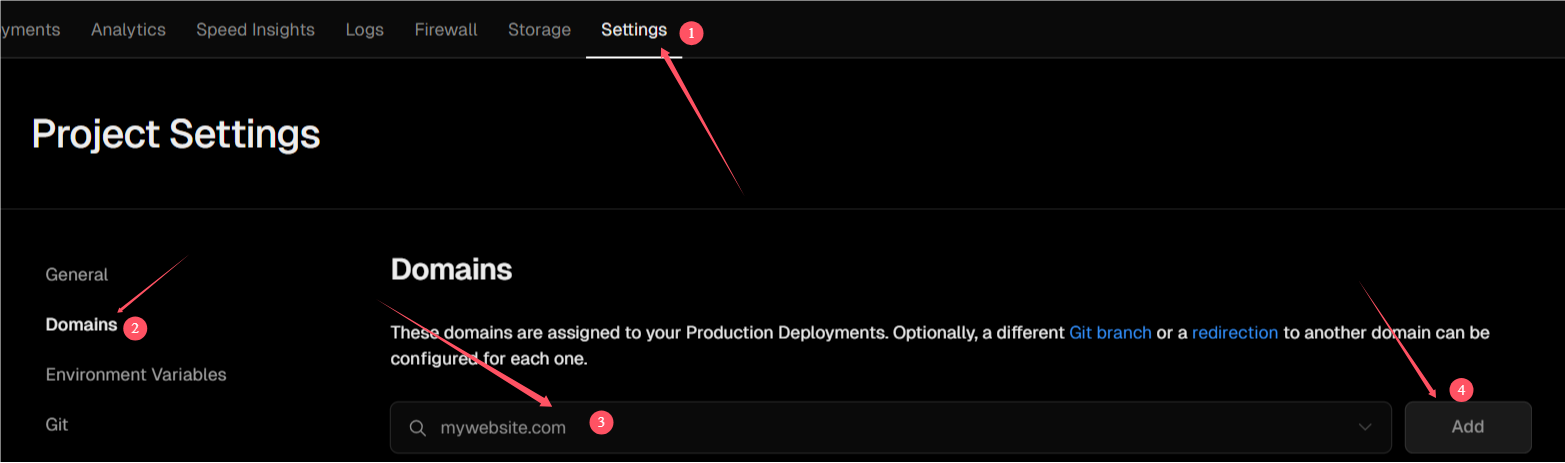1565x463 pixels.
Task: Click the Settings tab
Action: [633, 30]
